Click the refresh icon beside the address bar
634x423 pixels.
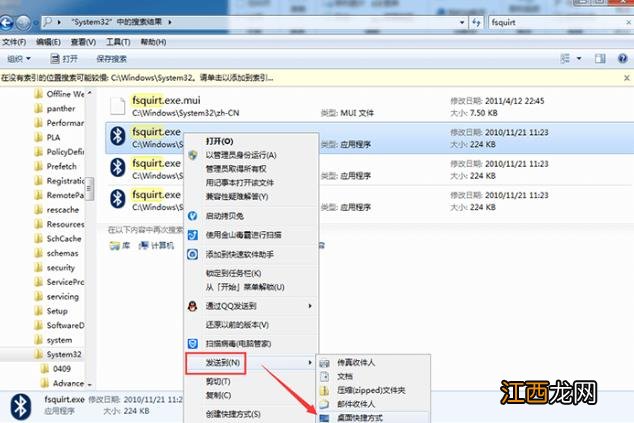[476, 23]
